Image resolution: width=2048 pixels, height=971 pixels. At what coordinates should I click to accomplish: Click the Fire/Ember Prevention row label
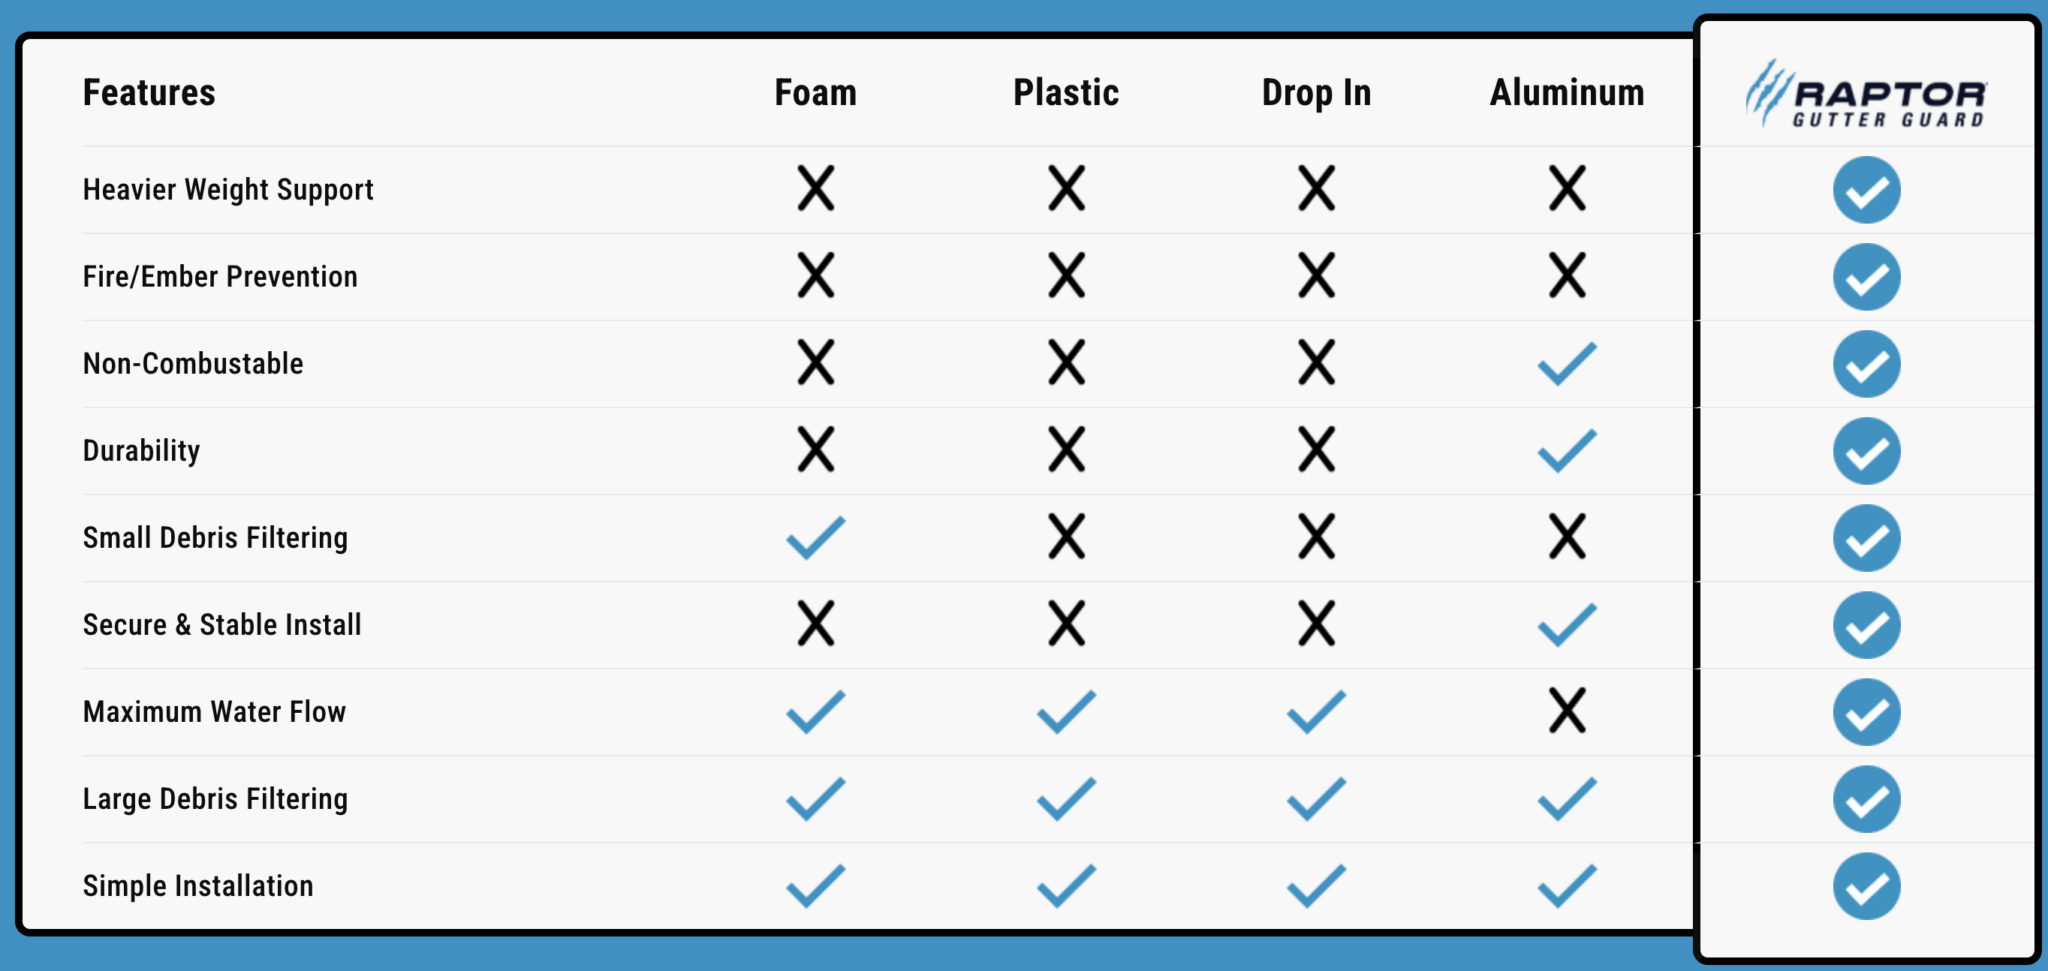coord(220,276)
